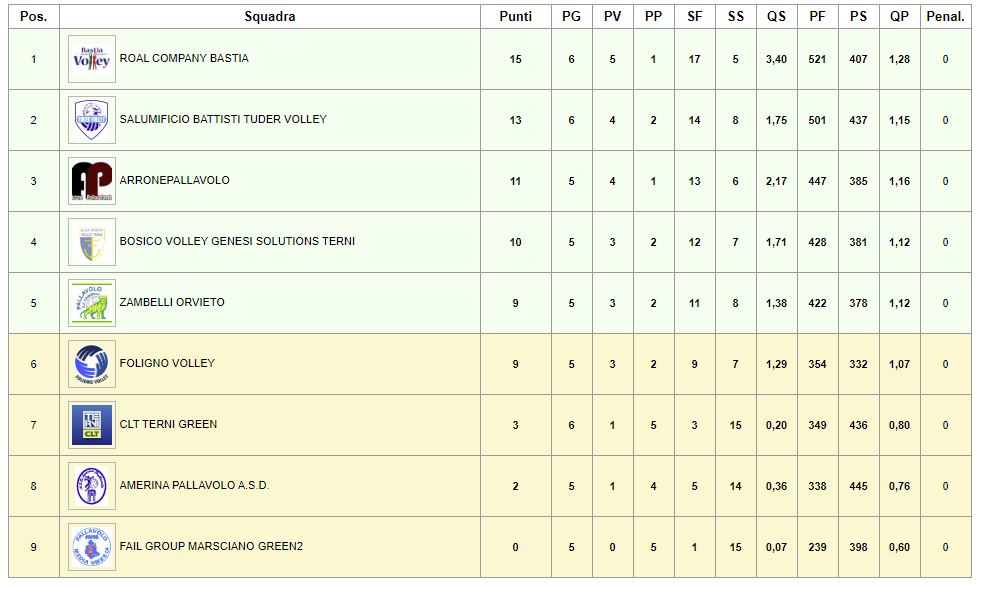Click the AMERINA PALLAVOLO A.S.D. team name
983x589 pixels.
pos(194,485)
